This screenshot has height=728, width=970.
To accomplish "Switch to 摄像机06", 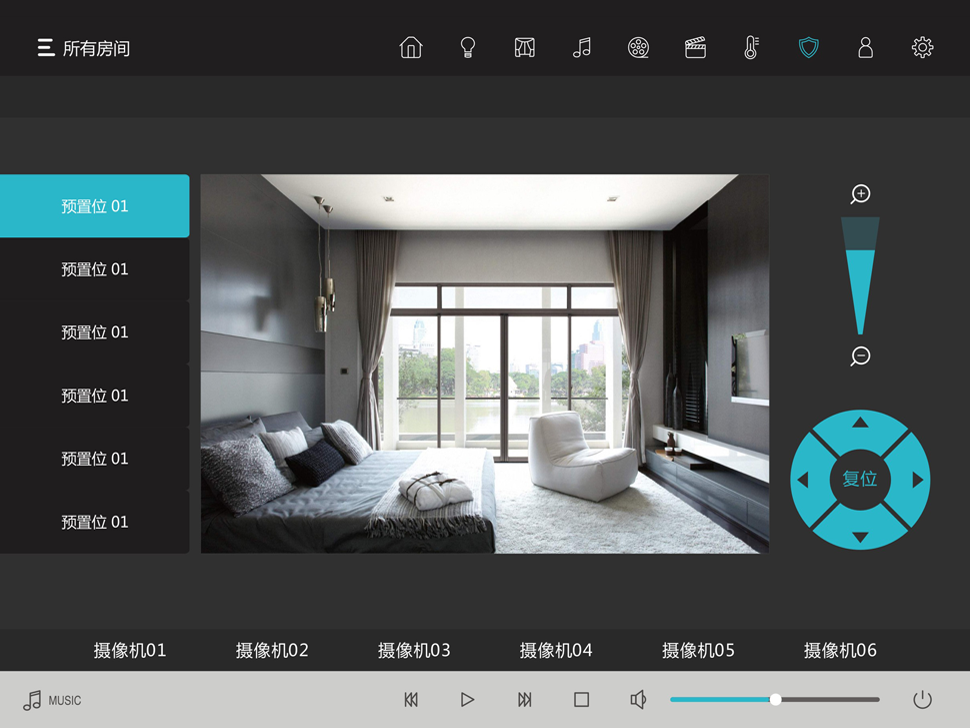I will coord(840,650).
